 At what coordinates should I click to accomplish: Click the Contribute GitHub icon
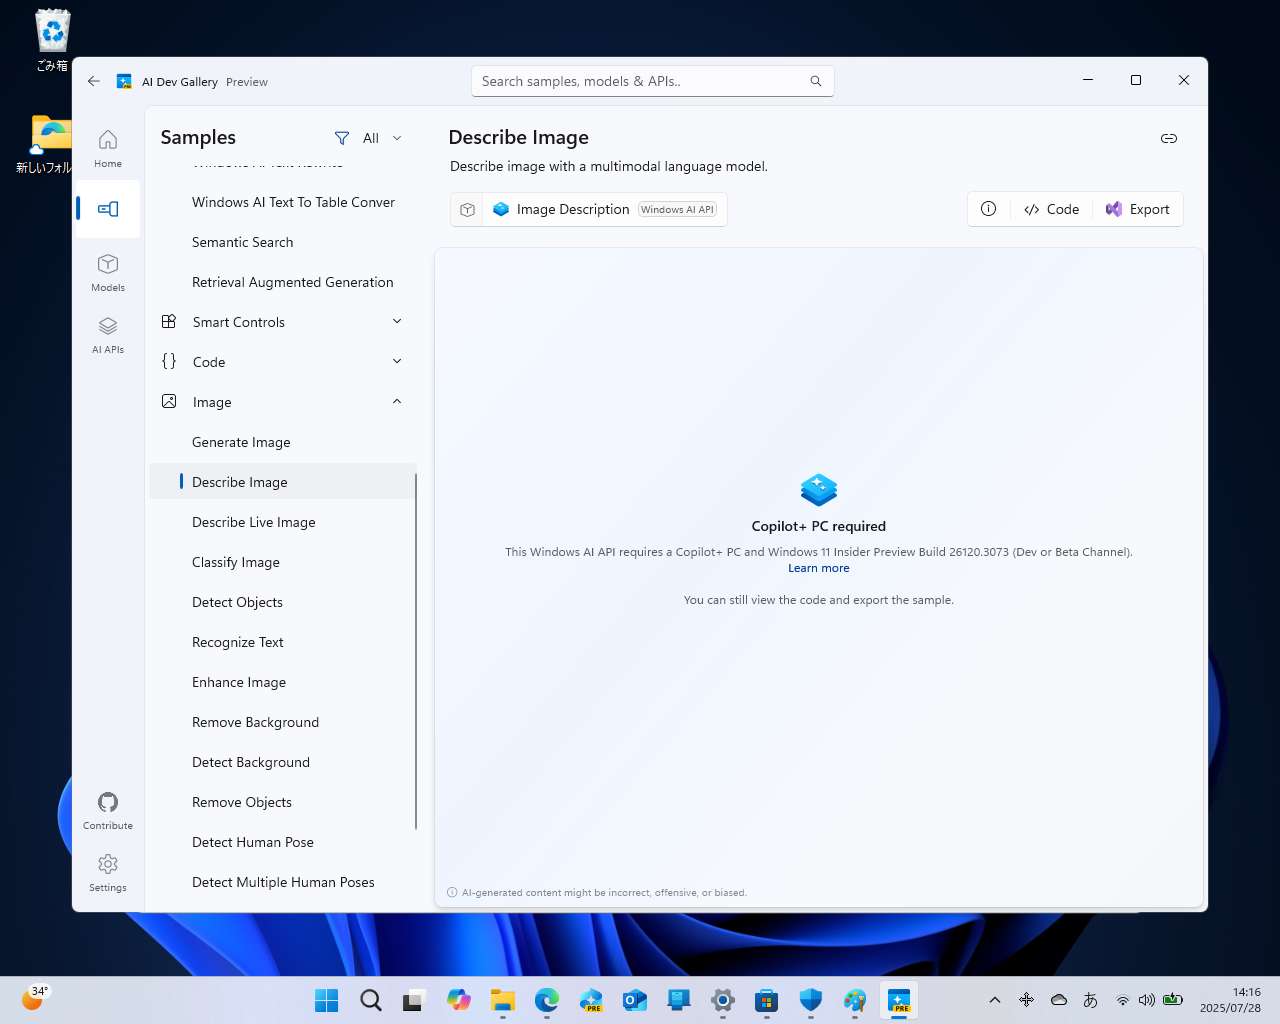[107, 802]
